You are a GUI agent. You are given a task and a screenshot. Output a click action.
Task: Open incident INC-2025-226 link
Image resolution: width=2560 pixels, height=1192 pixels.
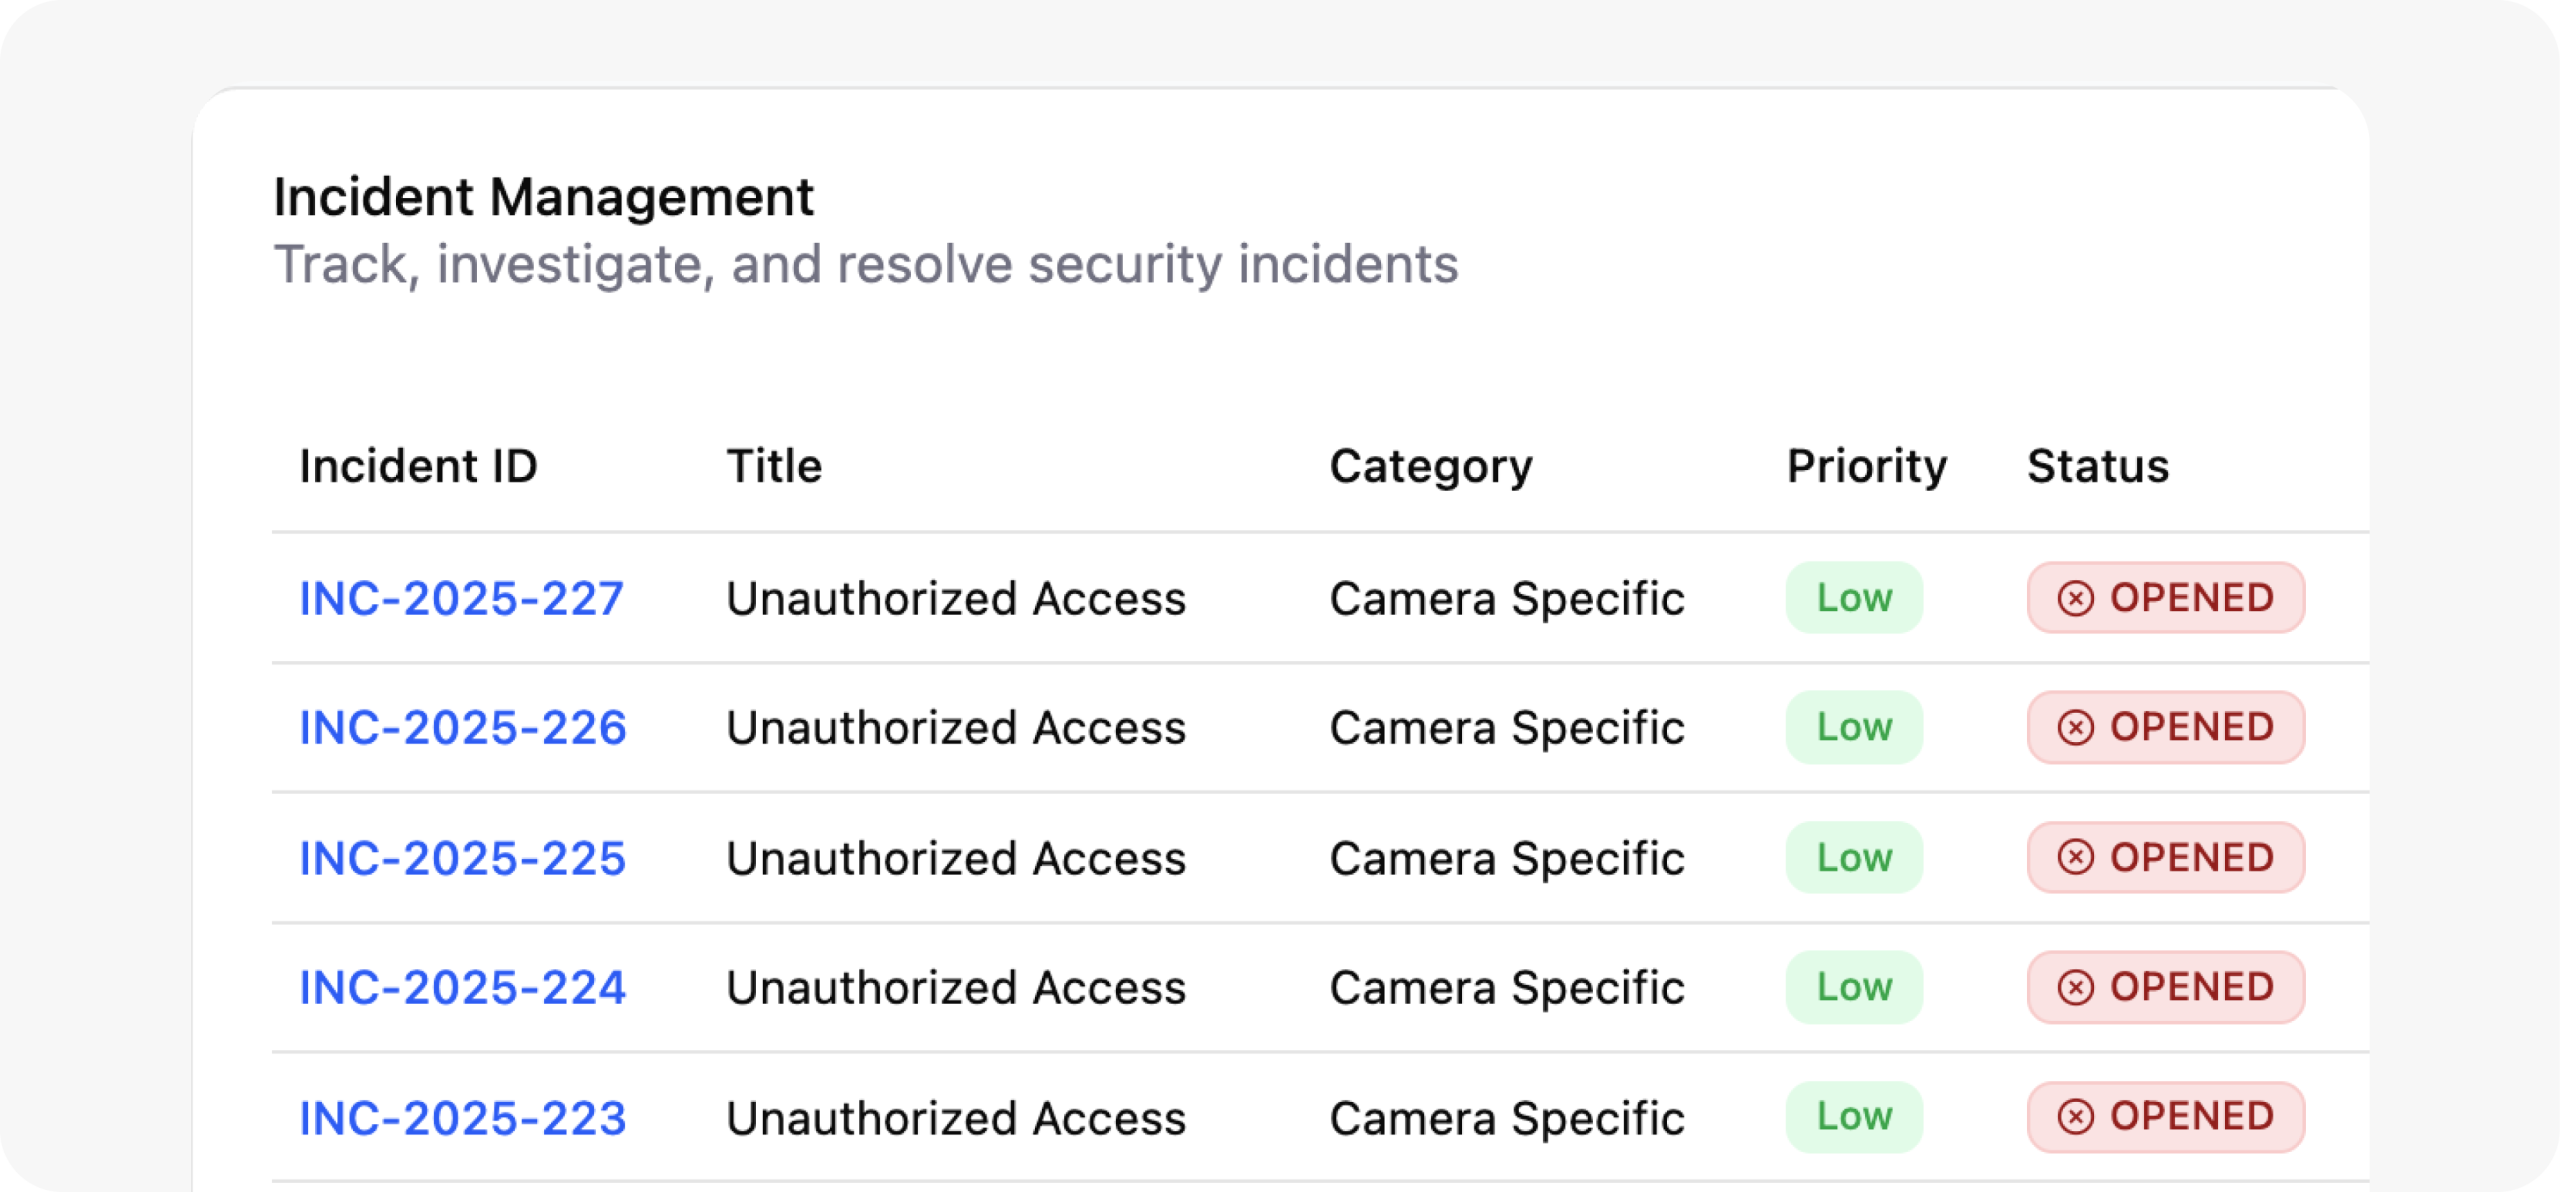[x=462, y=728]
